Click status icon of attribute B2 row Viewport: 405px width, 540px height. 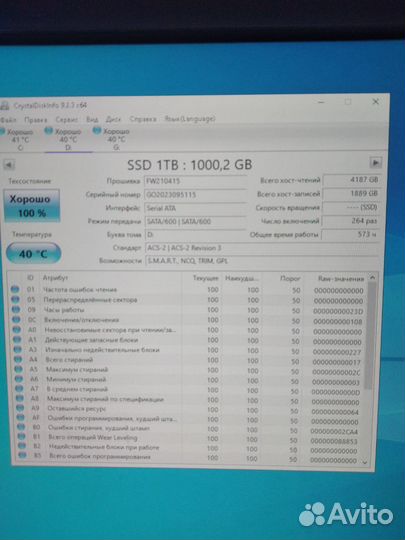[x=22, y=446]
